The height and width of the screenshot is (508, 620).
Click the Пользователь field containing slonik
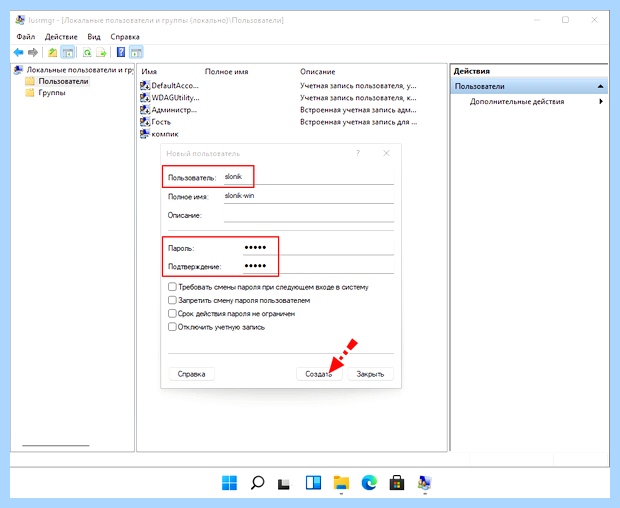(308, 177)
